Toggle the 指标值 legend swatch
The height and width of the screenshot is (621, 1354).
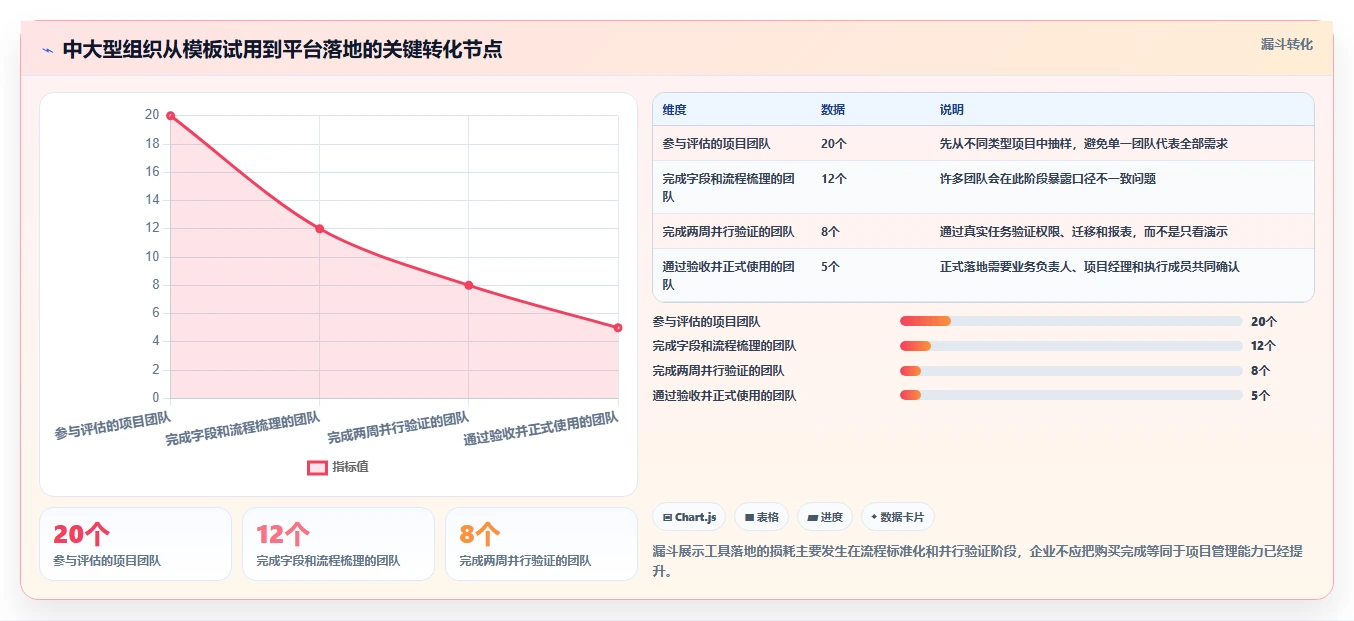click(317, 467)
